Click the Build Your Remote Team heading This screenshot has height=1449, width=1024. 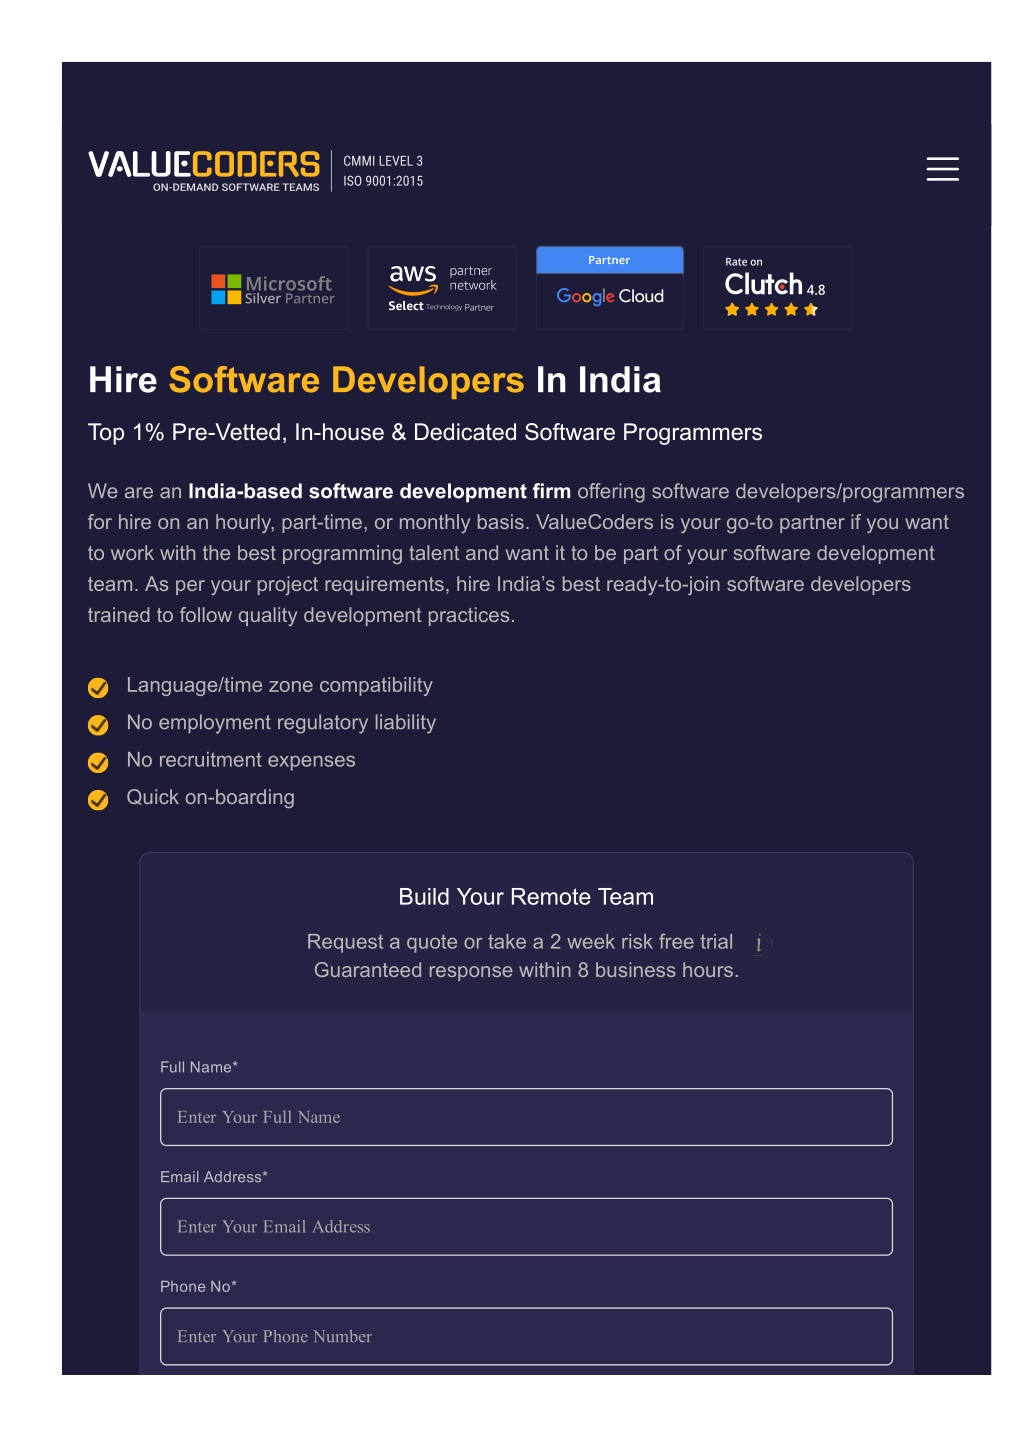coord(526,897)
